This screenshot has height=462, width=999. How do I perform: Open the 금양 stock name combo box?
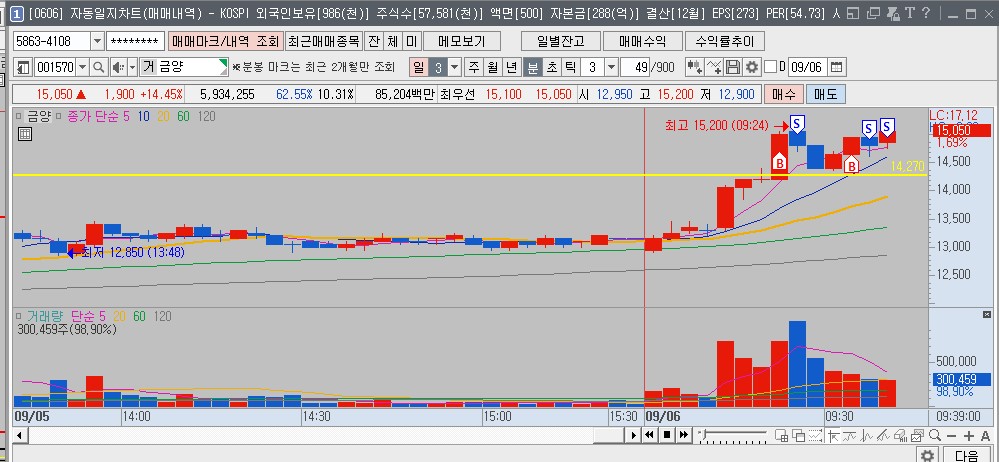184,67
